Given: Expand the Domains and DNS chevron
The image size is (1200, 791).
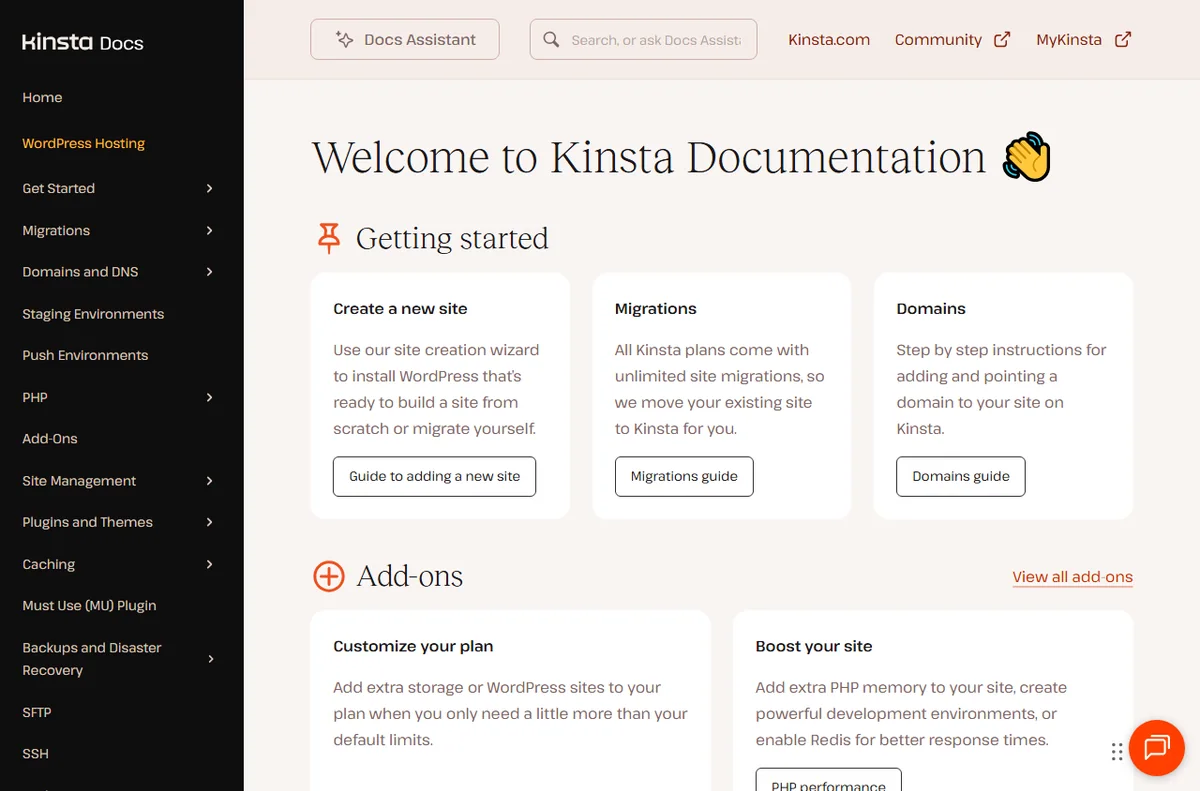Looking at the screenshot, I should pos(209,272).
